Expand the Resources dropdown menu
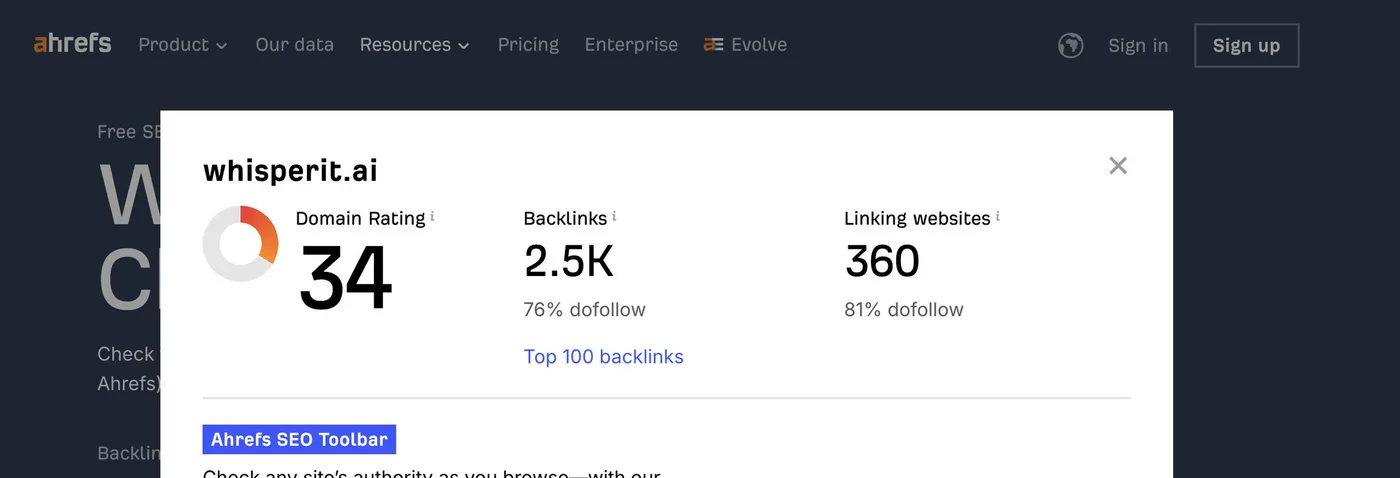 (415, 45)
